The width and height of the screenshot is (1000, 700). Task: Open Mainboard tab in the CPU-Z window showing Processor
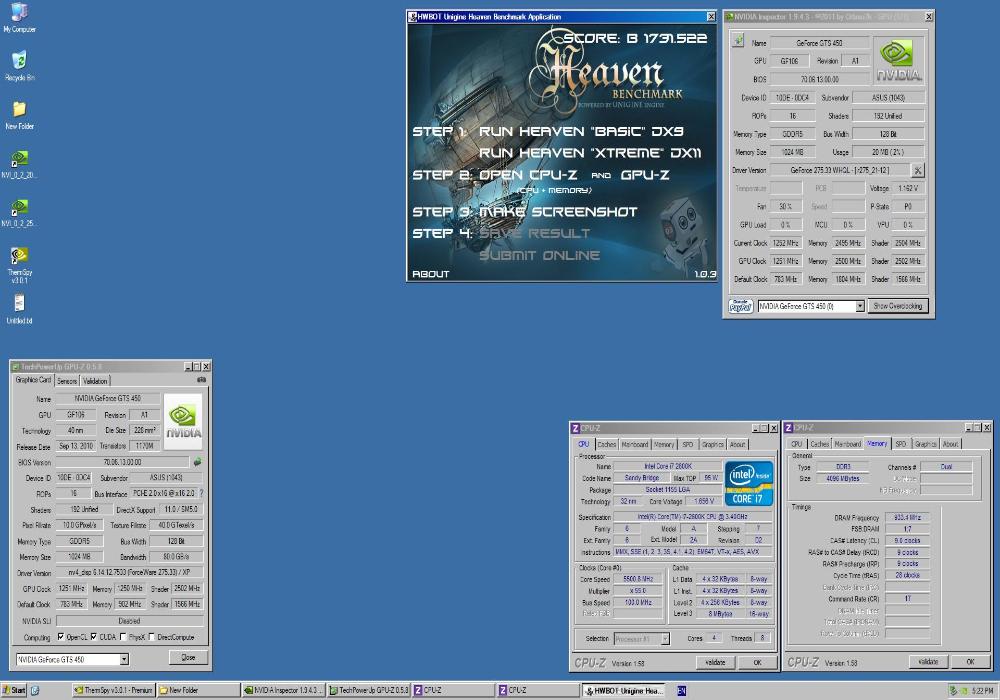635,444
